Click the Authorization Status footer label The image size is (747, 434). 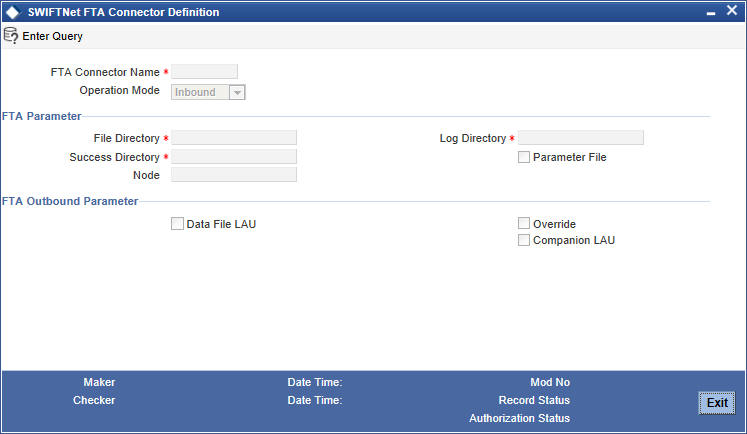pos(519,418)
